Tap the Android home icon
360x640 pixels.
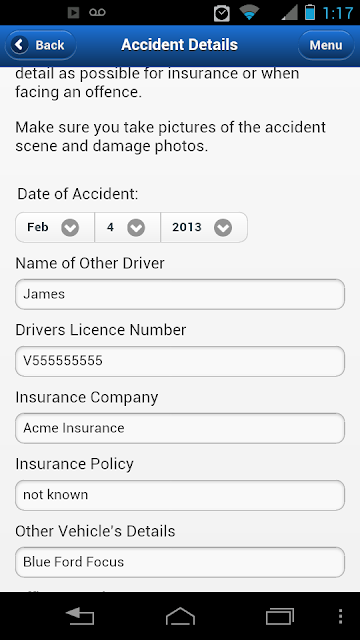180,616
